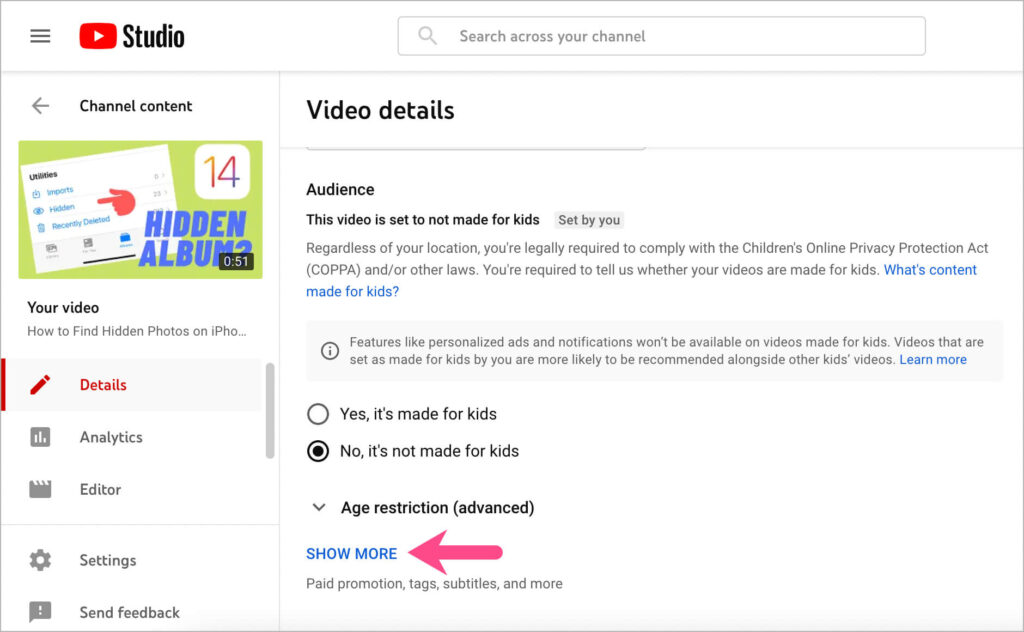The image size is (1024, 632).
Task: Go to the Analytics section
Action: tap(110, 437)
